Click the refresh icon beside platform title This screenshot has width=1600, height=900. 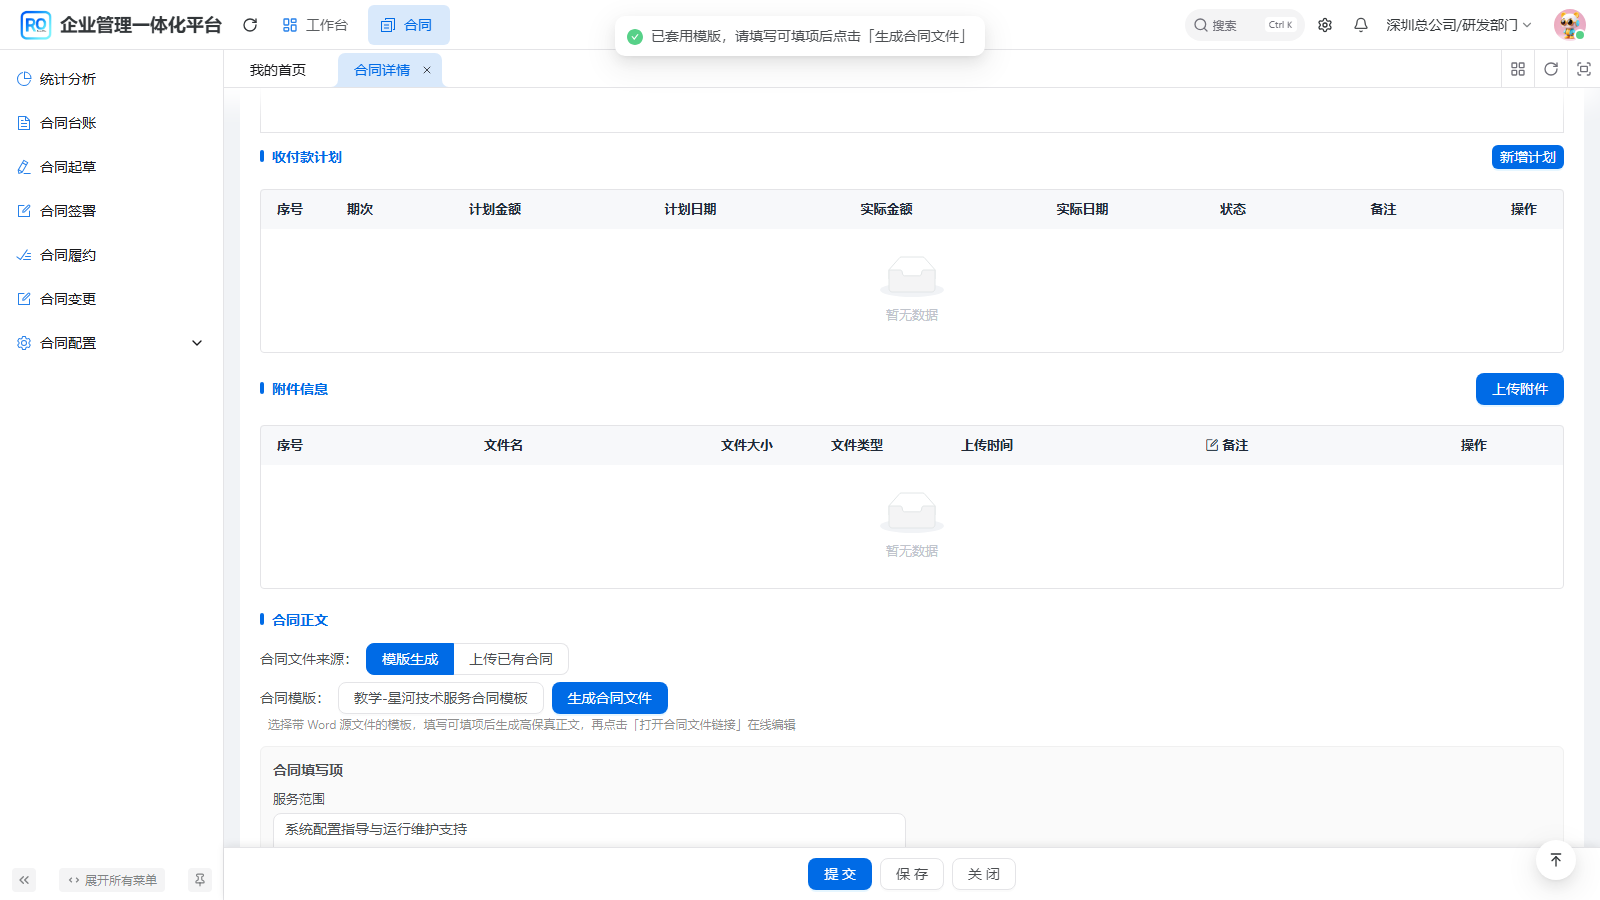click(x=250, y=25)
